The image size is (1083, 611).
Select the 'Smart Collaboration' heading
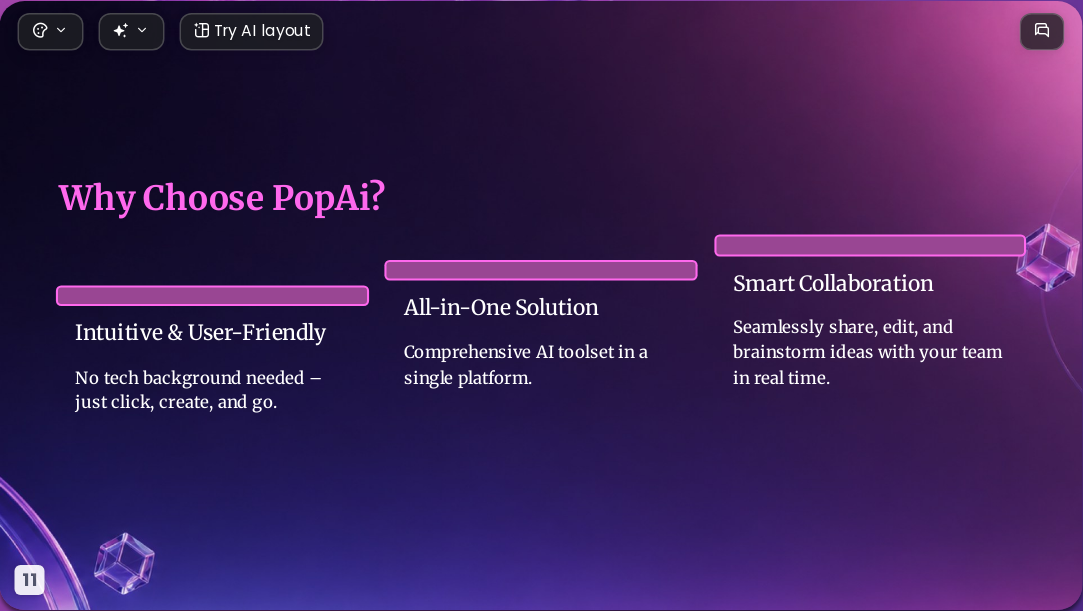833,283
